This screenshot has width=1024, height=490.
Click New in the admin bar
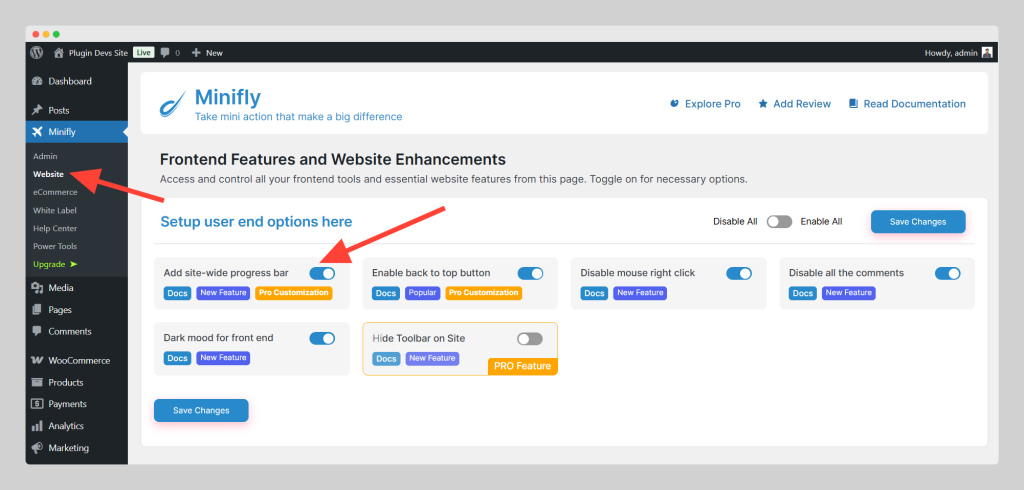(214, 53)
